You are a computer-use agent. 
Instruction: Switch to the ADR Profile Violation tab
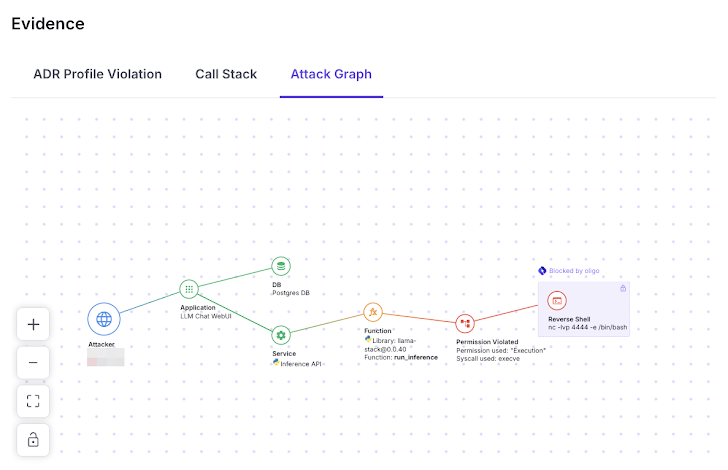[x=97, y=74]
